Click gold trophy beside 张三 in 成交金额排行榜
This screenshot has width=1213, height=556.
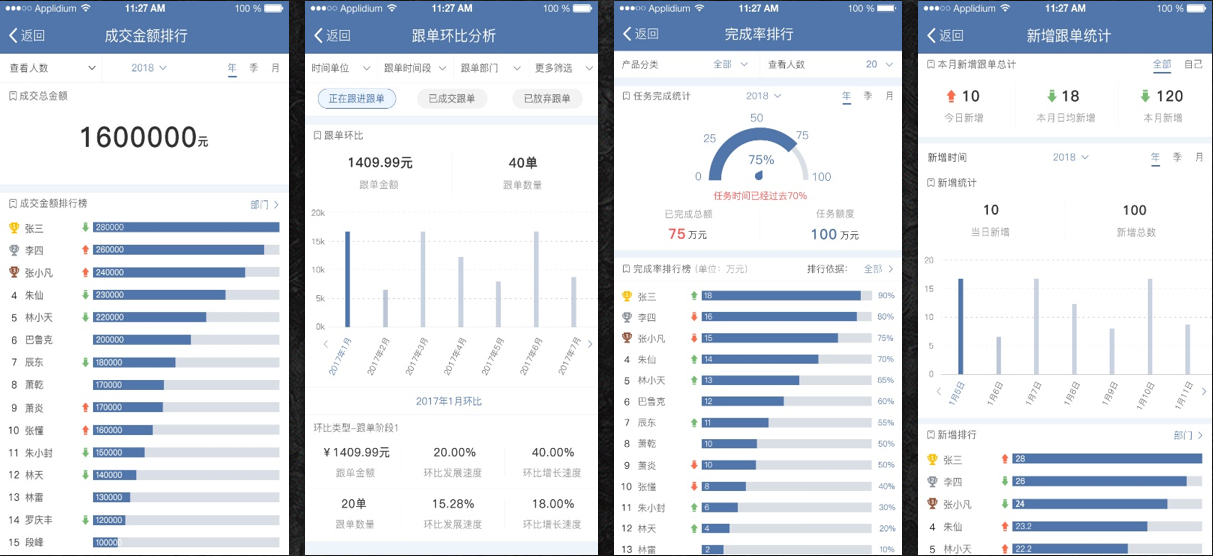click(13, 228)
